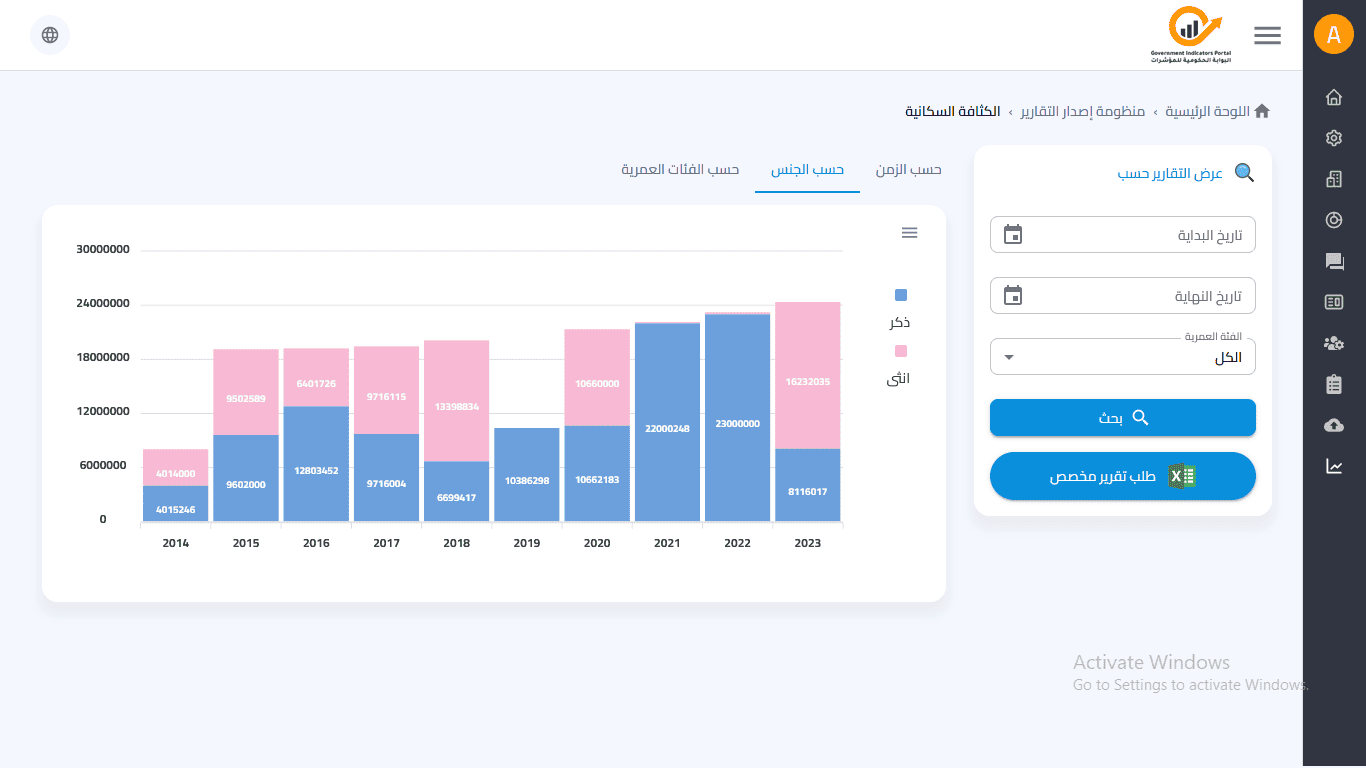The width and height of the screenshot is (1366, 768).
Task: Open settings gear in the sidebar
Action: coord(1333,138)
